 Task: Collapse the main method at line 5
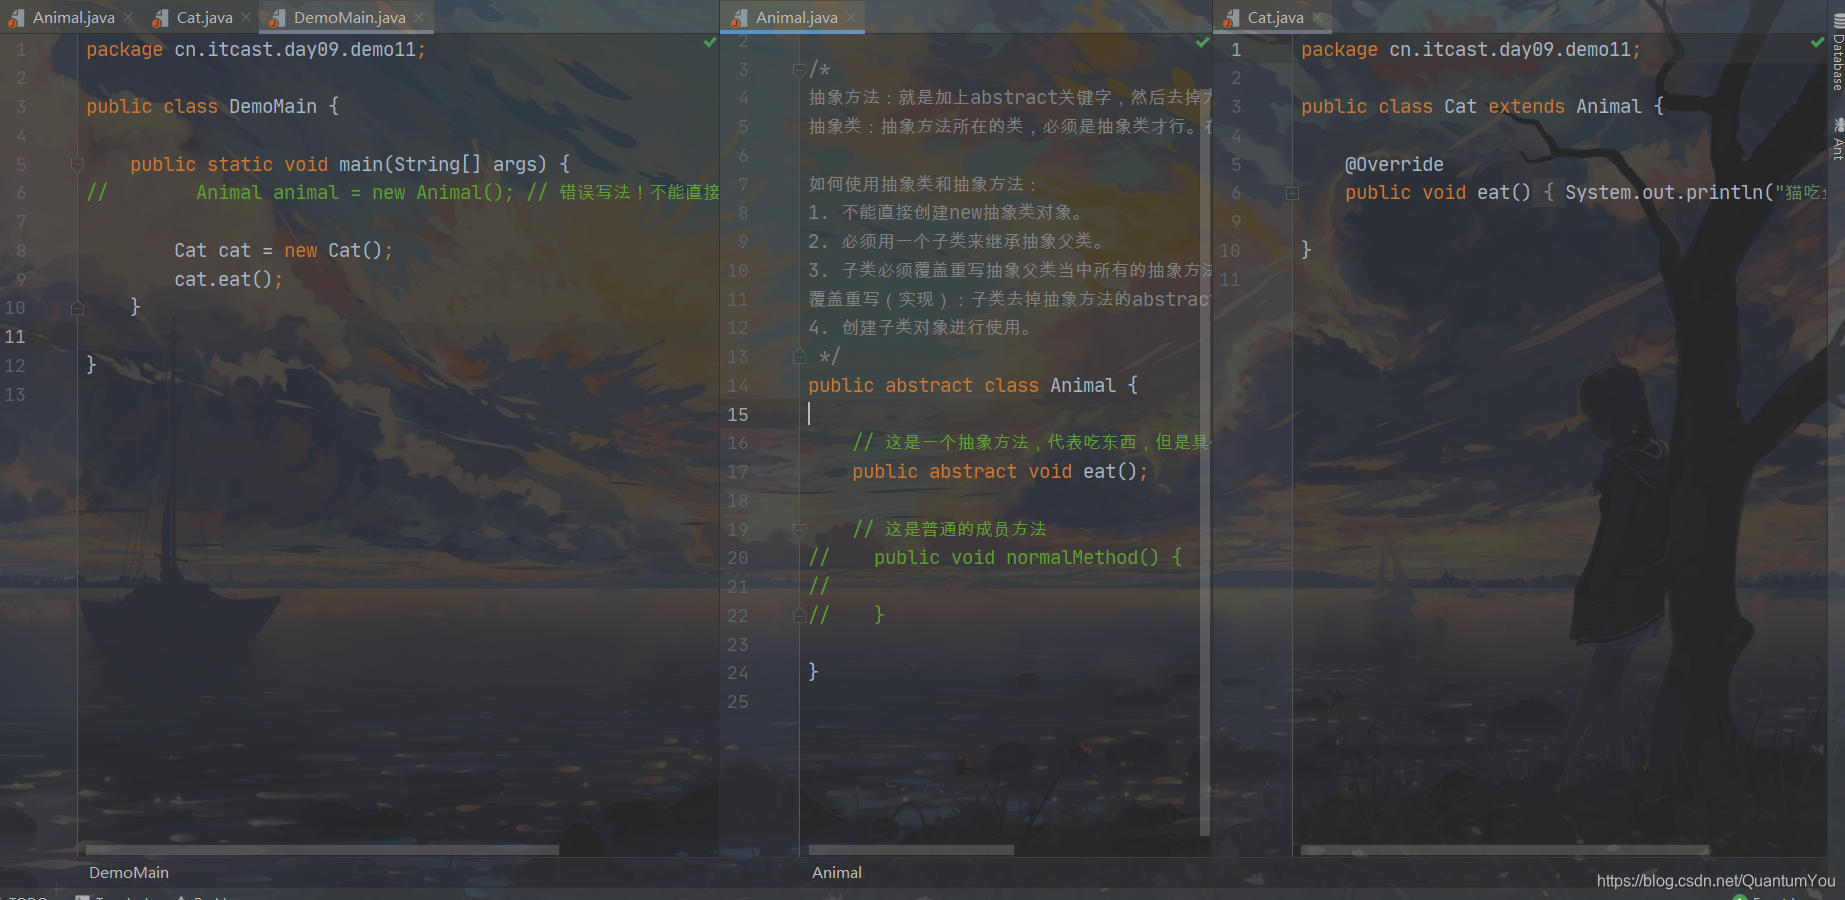[x=77, y=164]
